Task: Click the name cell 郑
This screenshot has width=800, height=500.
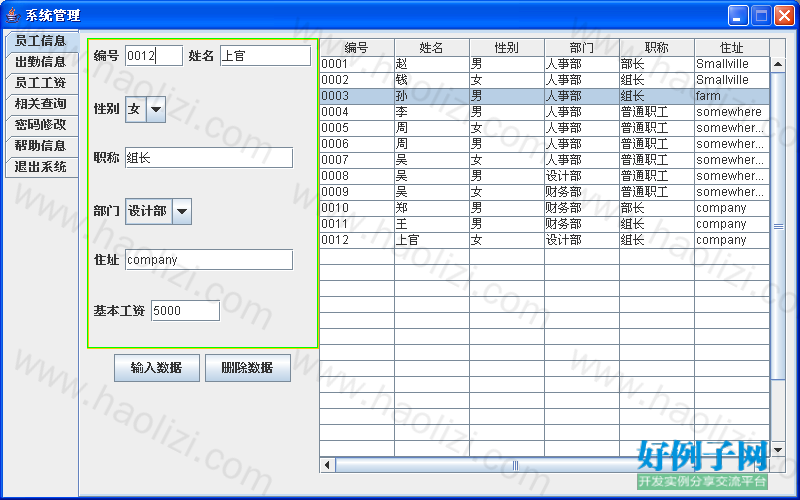Action: [432, 208]
